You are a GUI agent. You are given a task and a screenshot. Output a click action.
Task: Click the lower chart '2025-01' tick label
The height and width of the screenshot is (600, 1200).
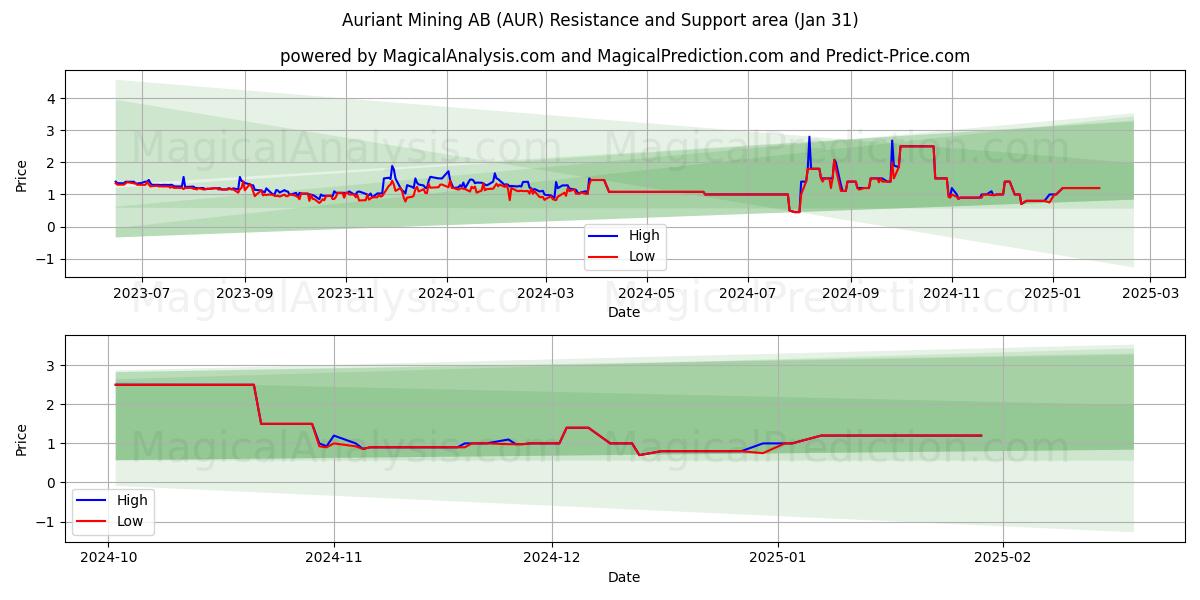pyautogui.click(x=777, y=558)
